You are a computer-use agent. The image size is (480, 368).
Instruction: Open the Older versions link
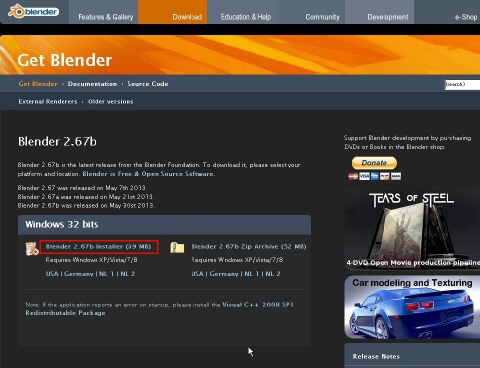tap(111, 101)
